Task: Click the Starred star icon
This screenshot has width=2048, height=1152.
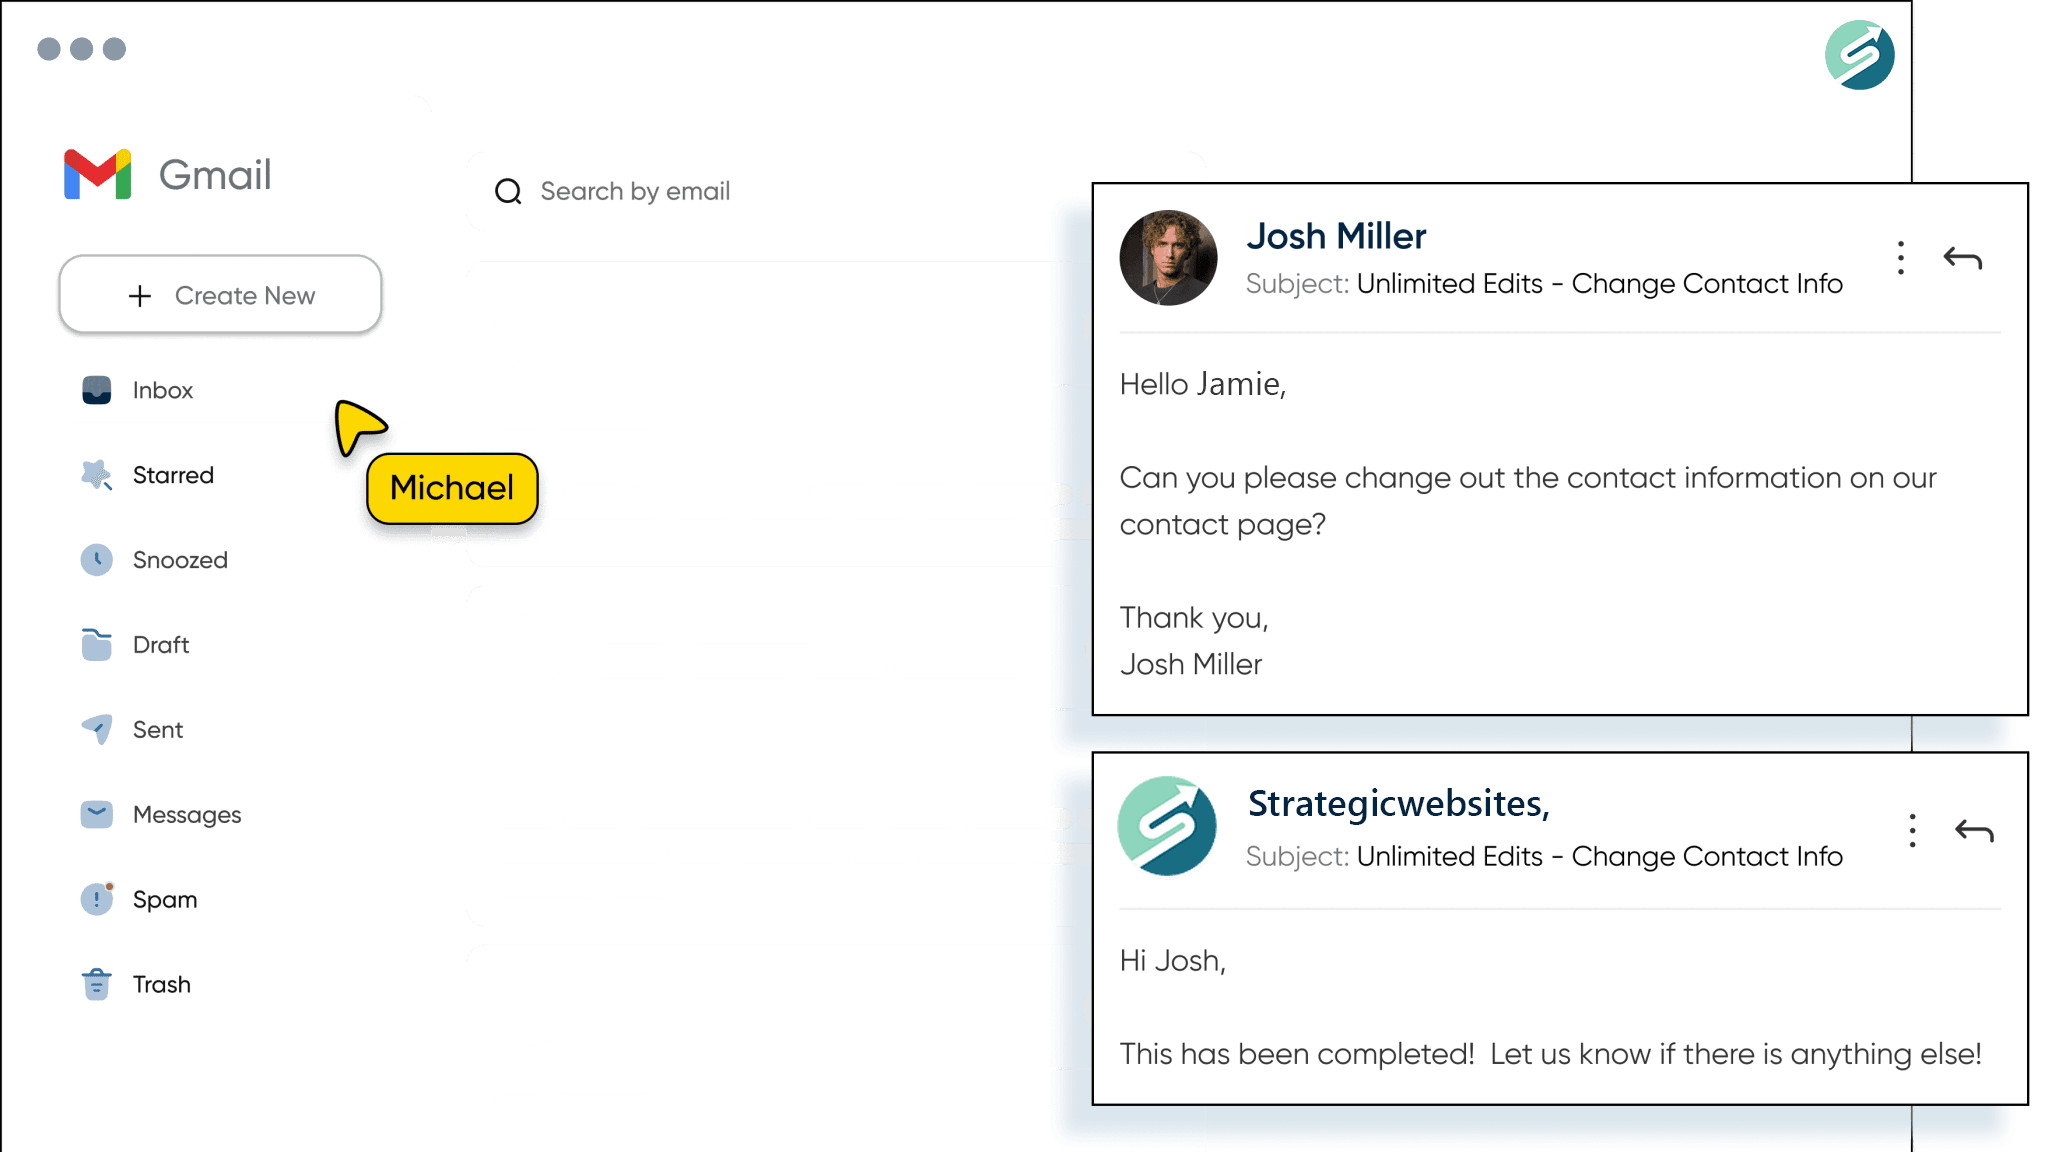Action: [x=96, y=475]
